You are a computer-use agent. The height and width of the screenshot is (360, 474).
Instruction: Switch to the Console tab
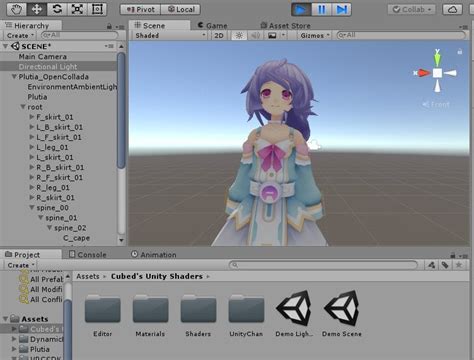tap(88, 255)
